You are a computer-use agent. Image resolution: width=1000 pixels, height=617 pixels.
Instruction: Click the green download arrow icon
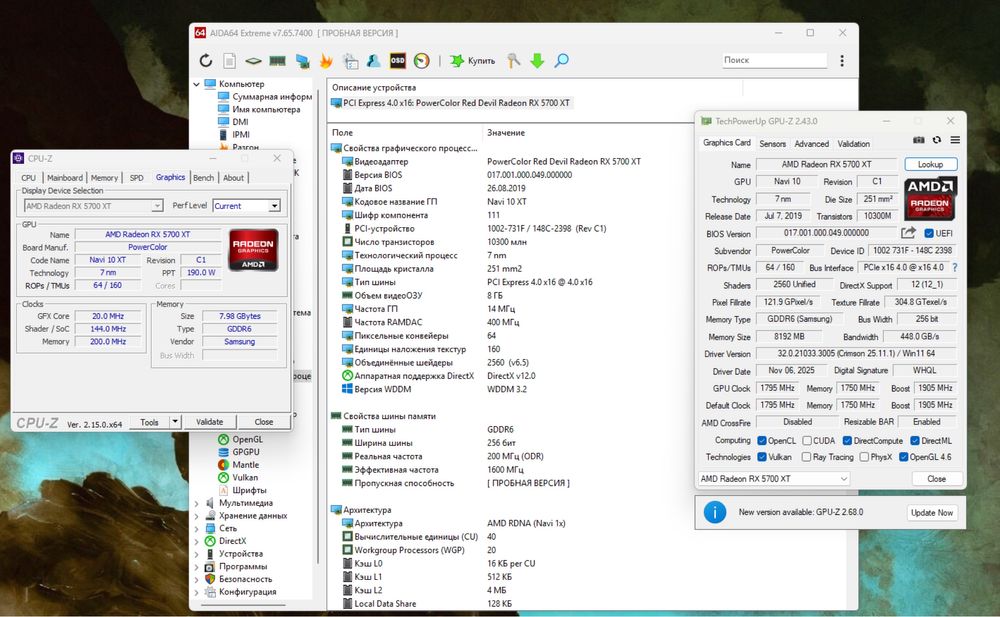pyautogui.click(x=537, y=61)
